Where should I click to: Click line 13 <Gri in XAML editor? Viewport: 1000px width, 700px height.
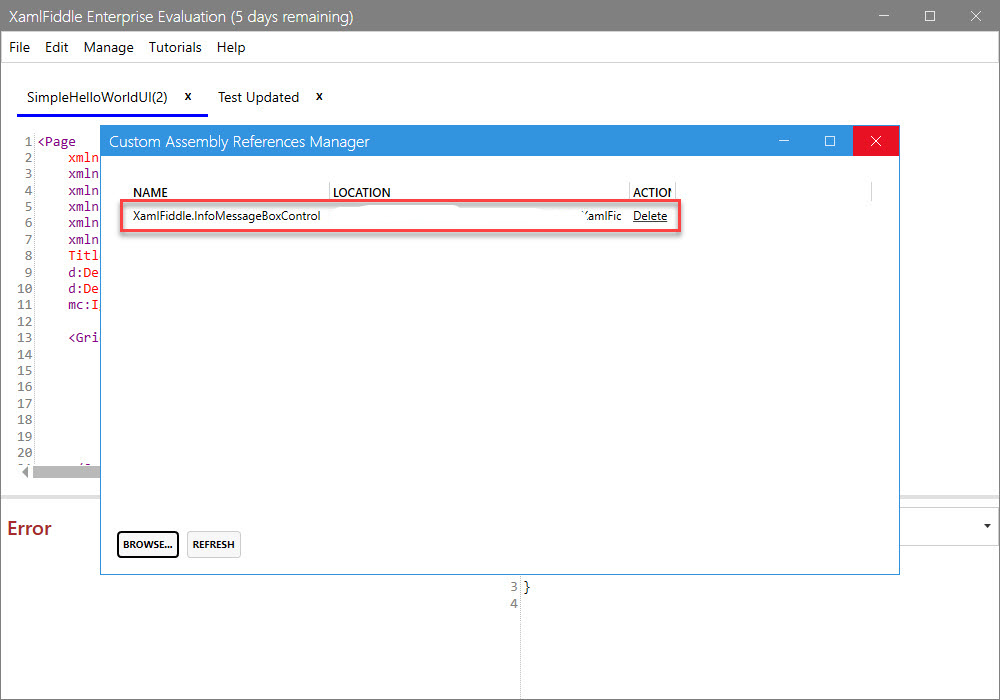click(x=84, y=337)
